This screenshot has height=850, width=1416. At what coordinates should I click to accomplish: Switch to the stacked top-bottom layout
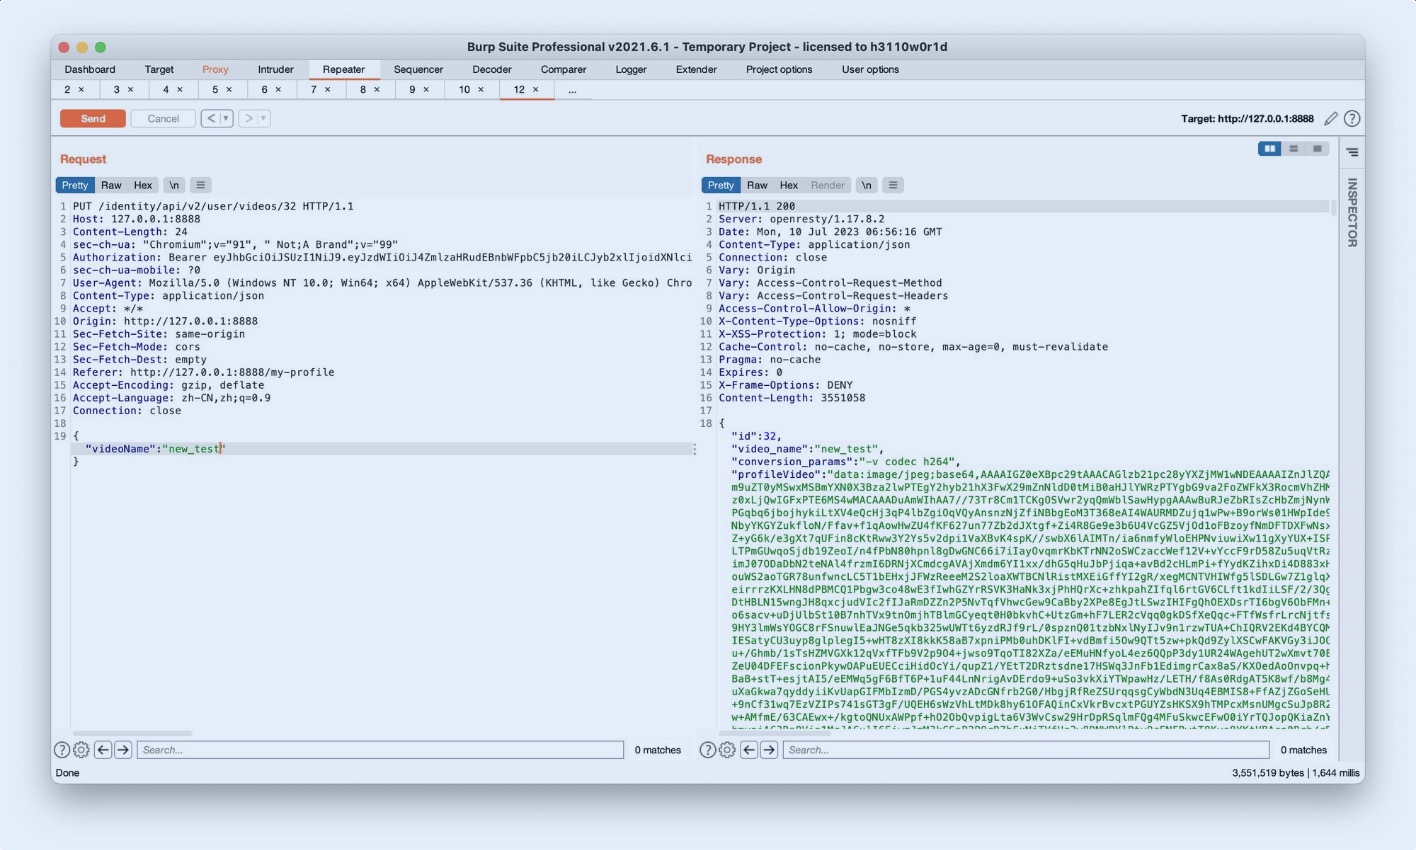[1294, 149]
